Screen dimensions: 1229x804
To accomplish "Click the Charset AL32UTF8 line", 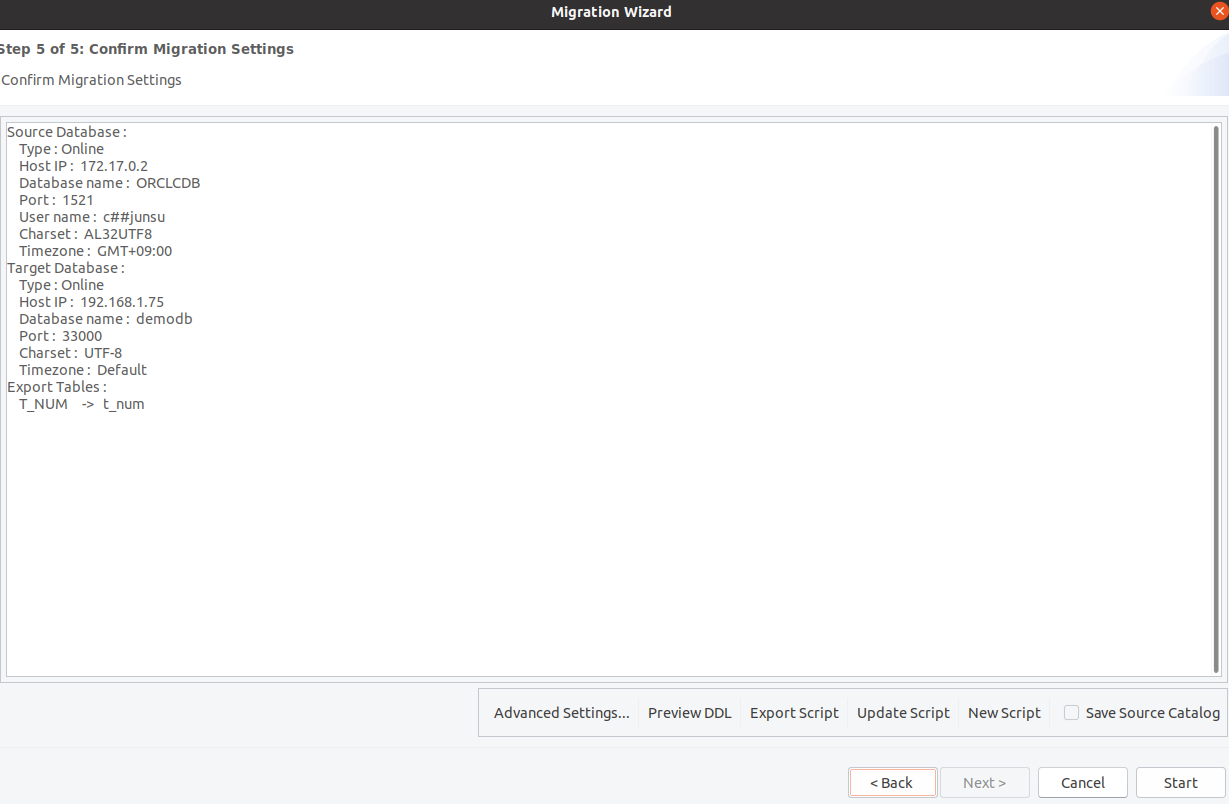I will click(x=85, y=234).
